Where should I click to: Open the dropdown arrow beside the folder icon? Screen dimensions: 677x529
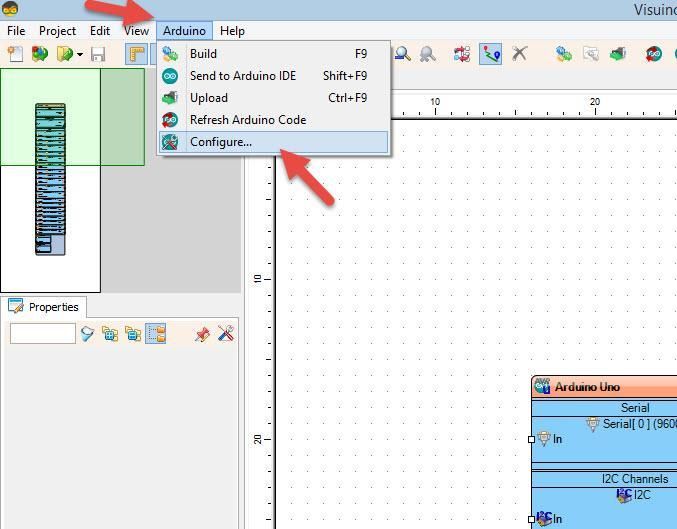click(80, 55)
